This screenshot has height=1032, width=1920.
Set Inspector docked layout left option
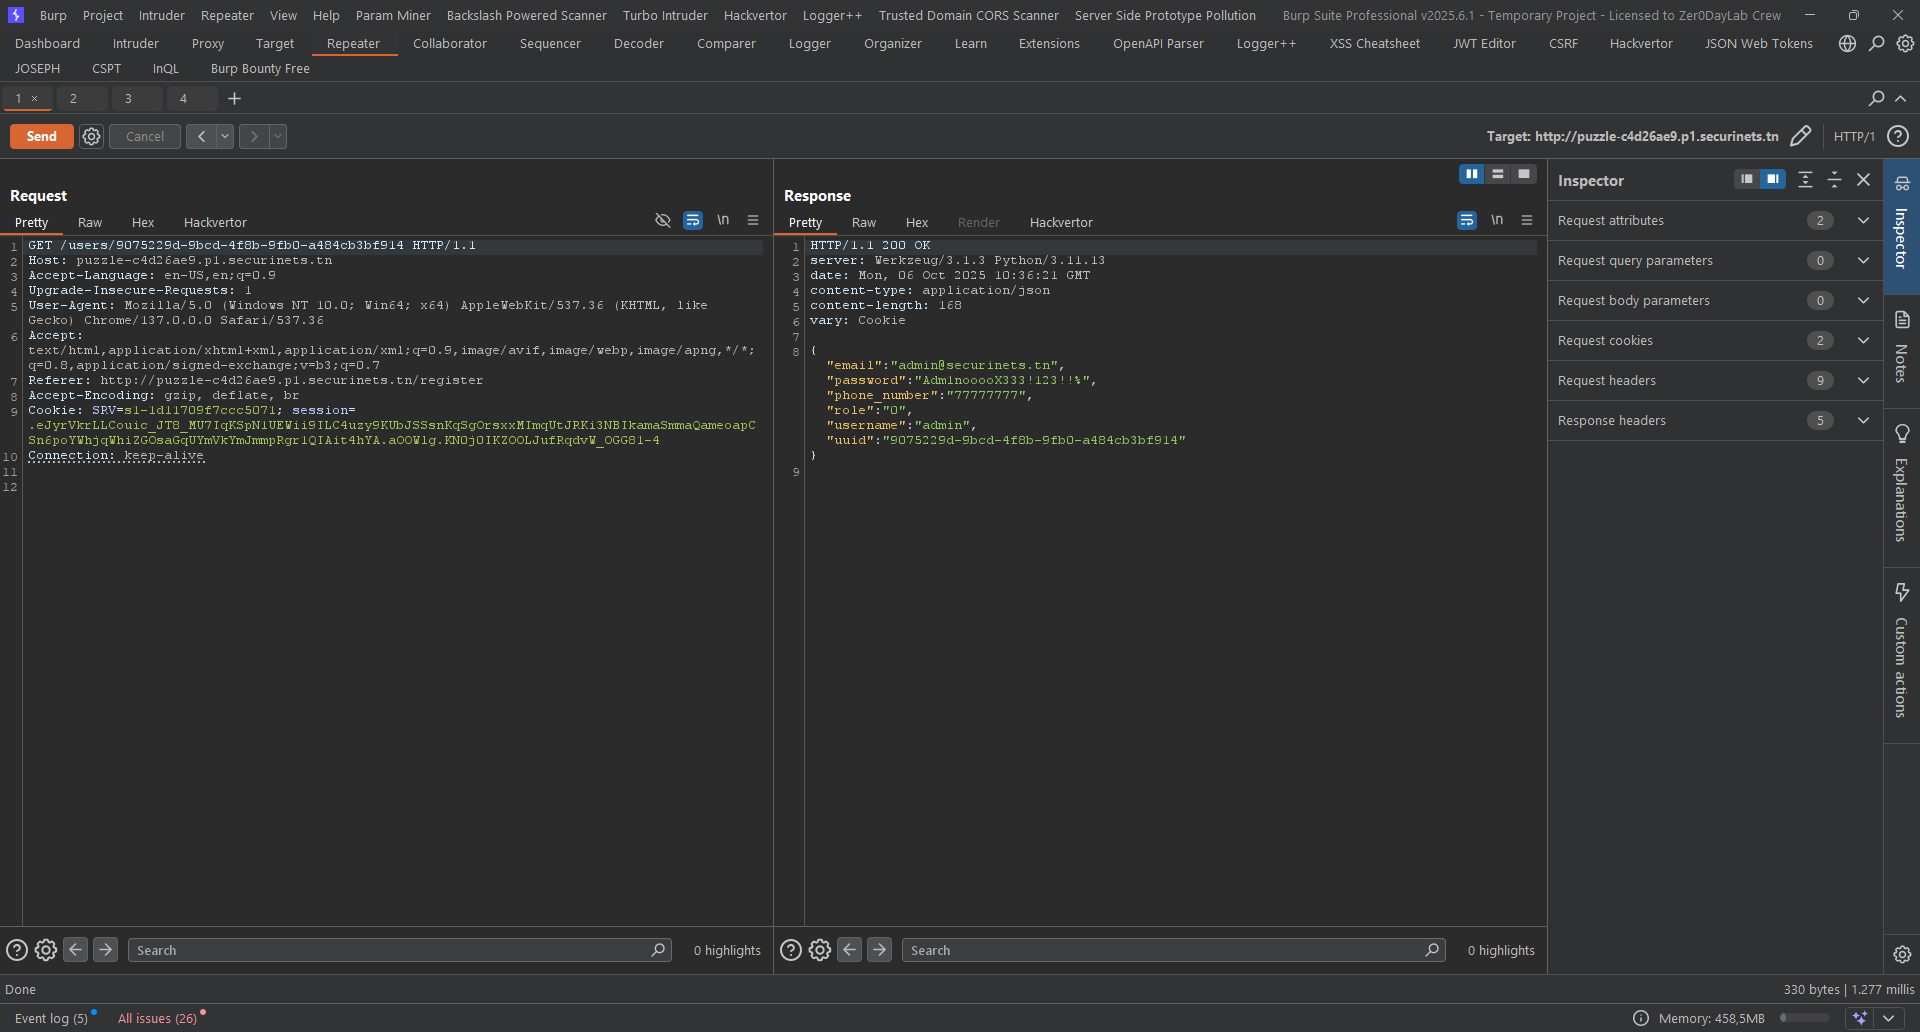[1747, 179]
